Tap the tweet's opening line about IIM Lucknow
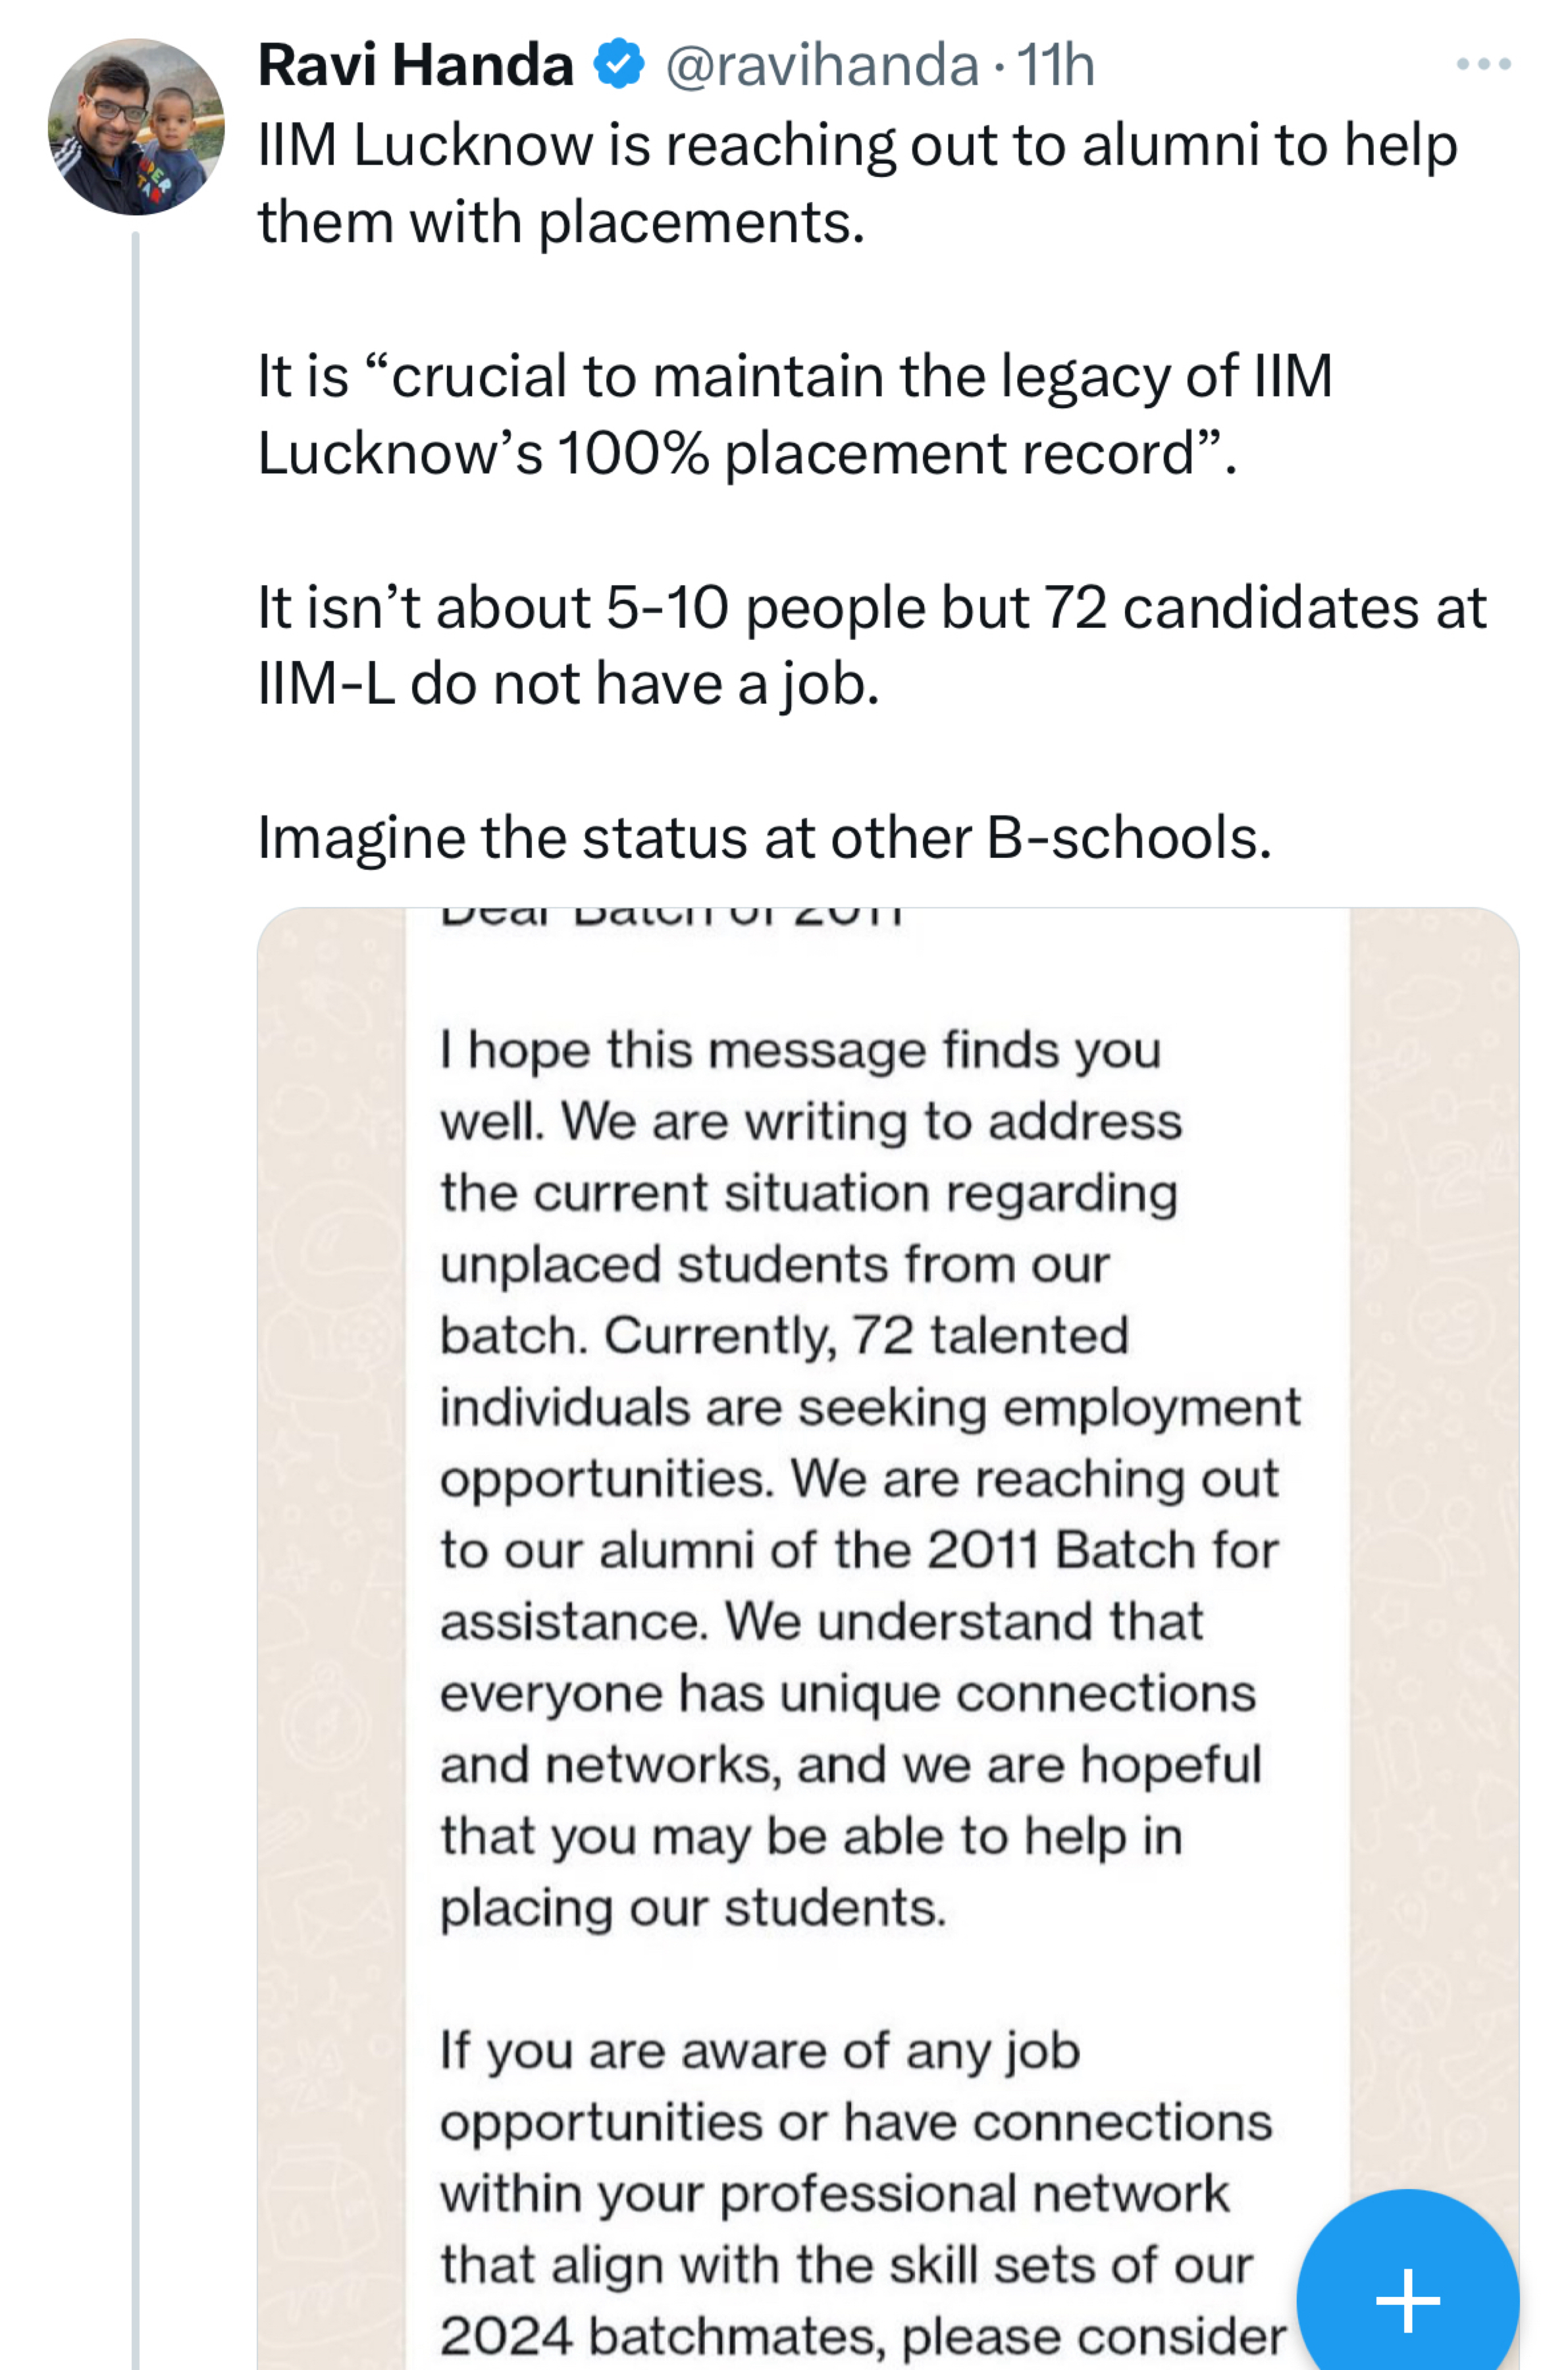The image size is (1568, 2370). (x=857, y=146)
